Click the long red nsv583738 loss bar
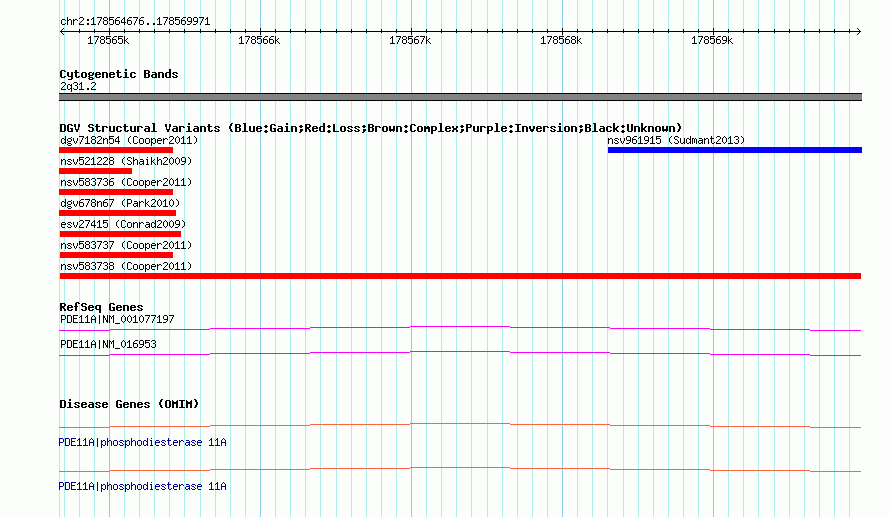The image size is (890, 517). pyautogui.click(x=460, y=276)
